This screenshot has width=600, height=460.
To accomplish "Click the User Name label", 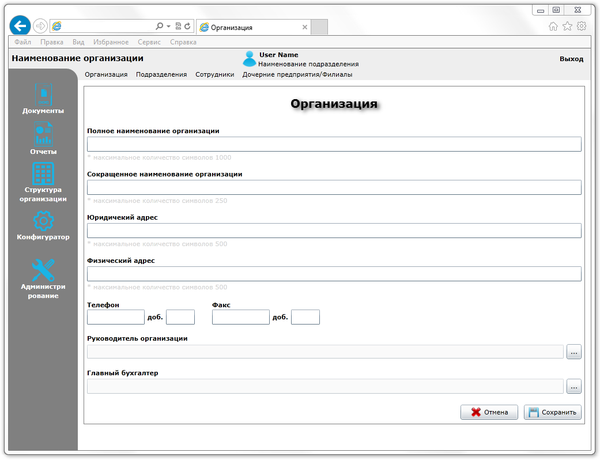I will point(279,55).
